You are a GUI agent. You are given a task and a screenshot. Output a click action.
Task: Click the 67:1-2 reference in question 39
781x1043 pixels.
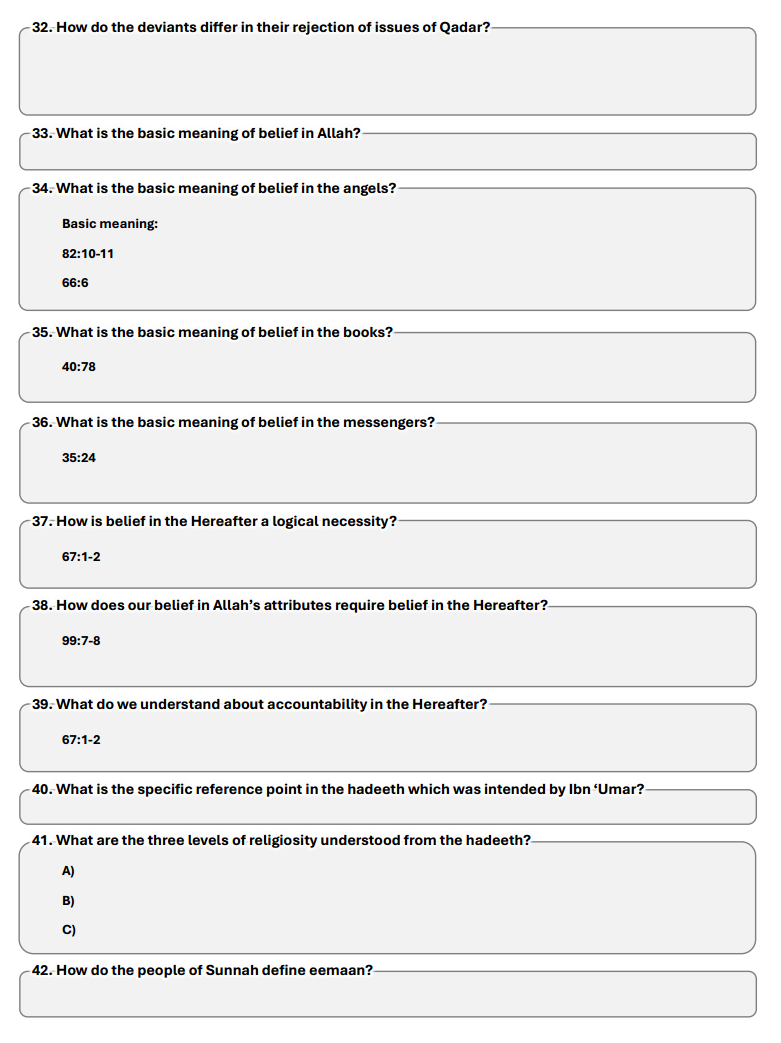[81, 740]
